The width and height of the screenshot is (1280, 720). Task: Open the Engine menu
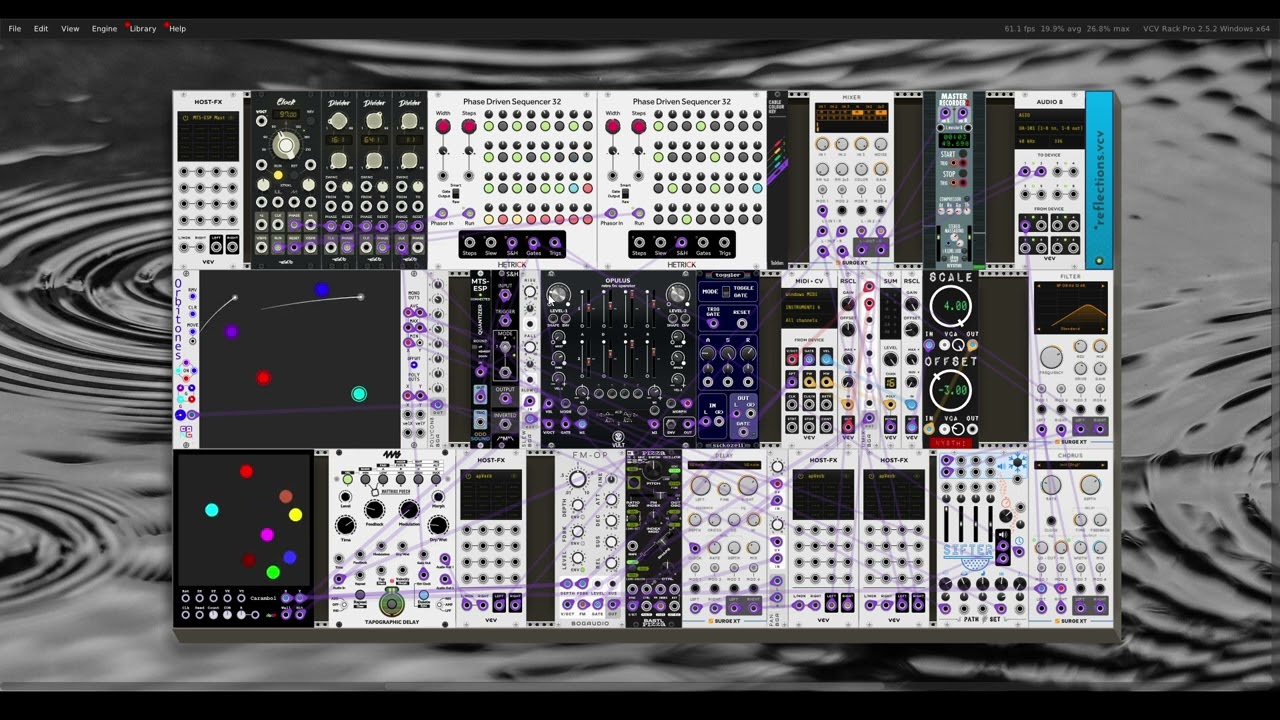104,28
